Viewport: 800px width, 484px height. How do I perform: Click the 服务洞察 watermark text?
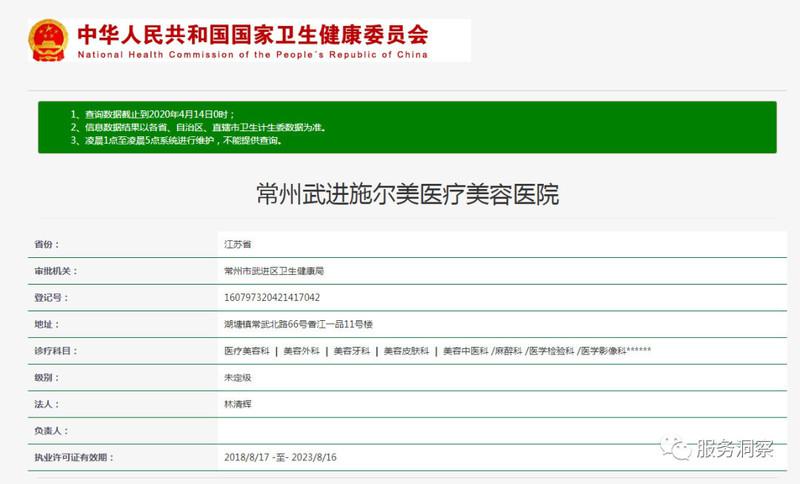coord(735,450)
